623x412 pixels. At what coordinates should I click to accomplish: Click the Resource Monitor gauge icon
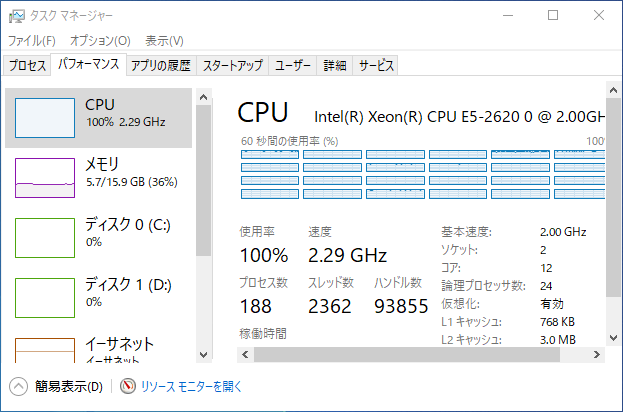click(128, 386)
